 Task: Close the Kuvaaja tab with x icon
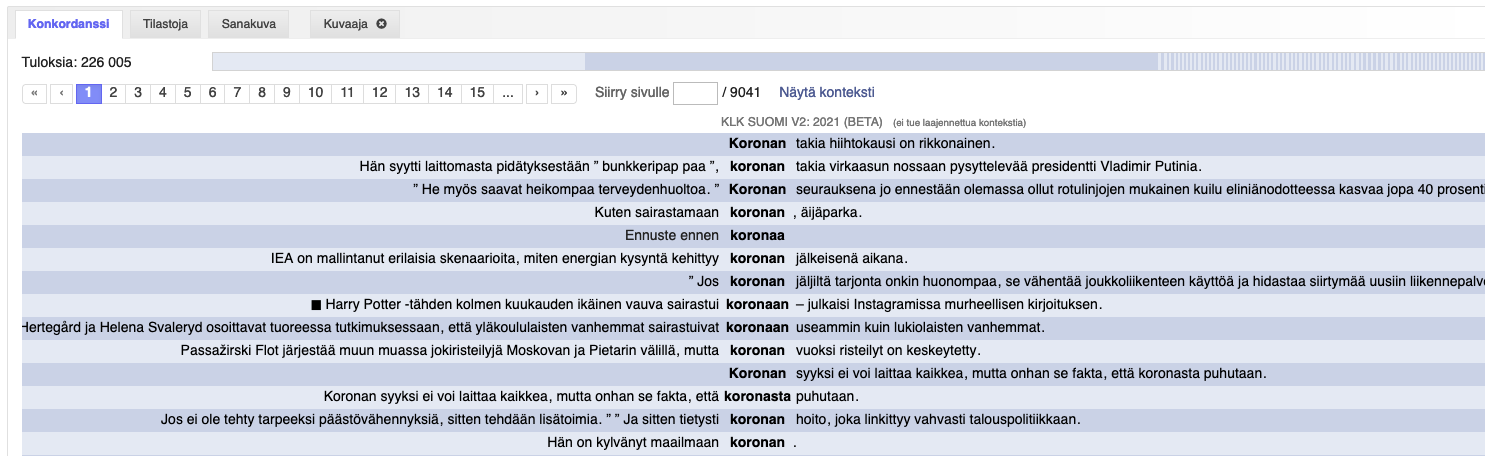[381, 24]
